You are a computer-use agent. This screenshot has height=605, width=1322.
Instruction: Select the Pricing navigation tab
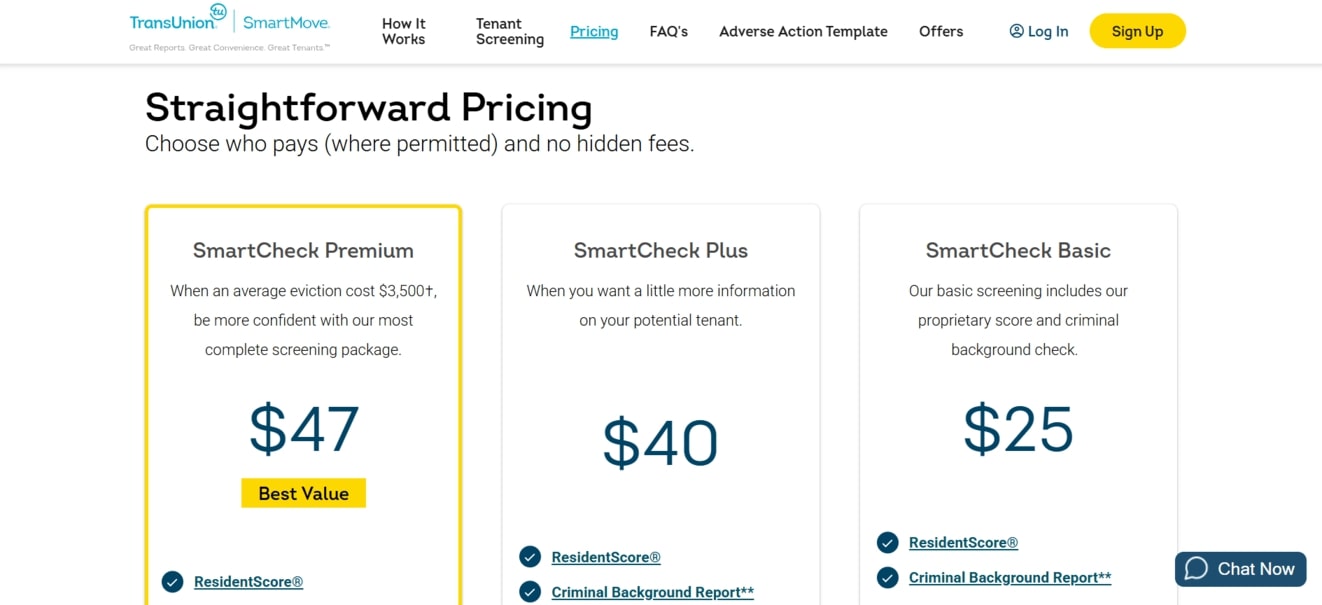594,31
